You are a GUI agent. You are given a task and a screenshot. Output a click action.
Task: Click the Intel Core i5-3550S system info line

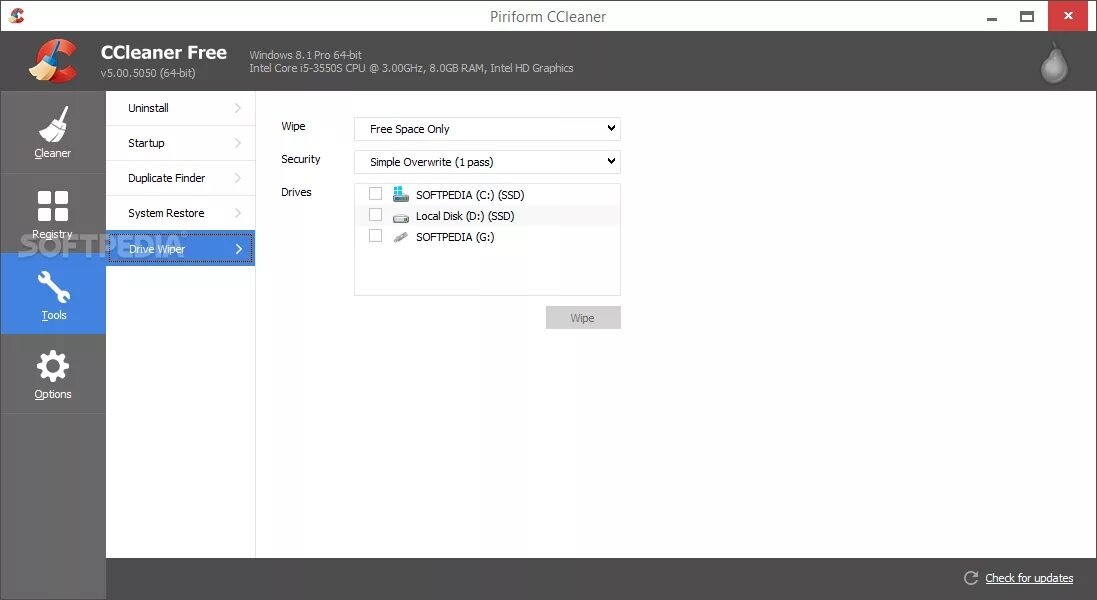pyautogui.click(x=411, y=68)
